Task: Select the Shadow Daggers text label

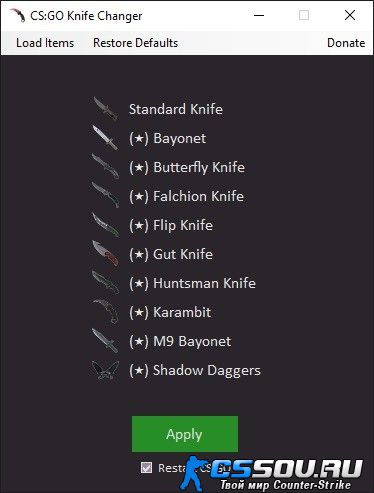Action: [207, 371]
